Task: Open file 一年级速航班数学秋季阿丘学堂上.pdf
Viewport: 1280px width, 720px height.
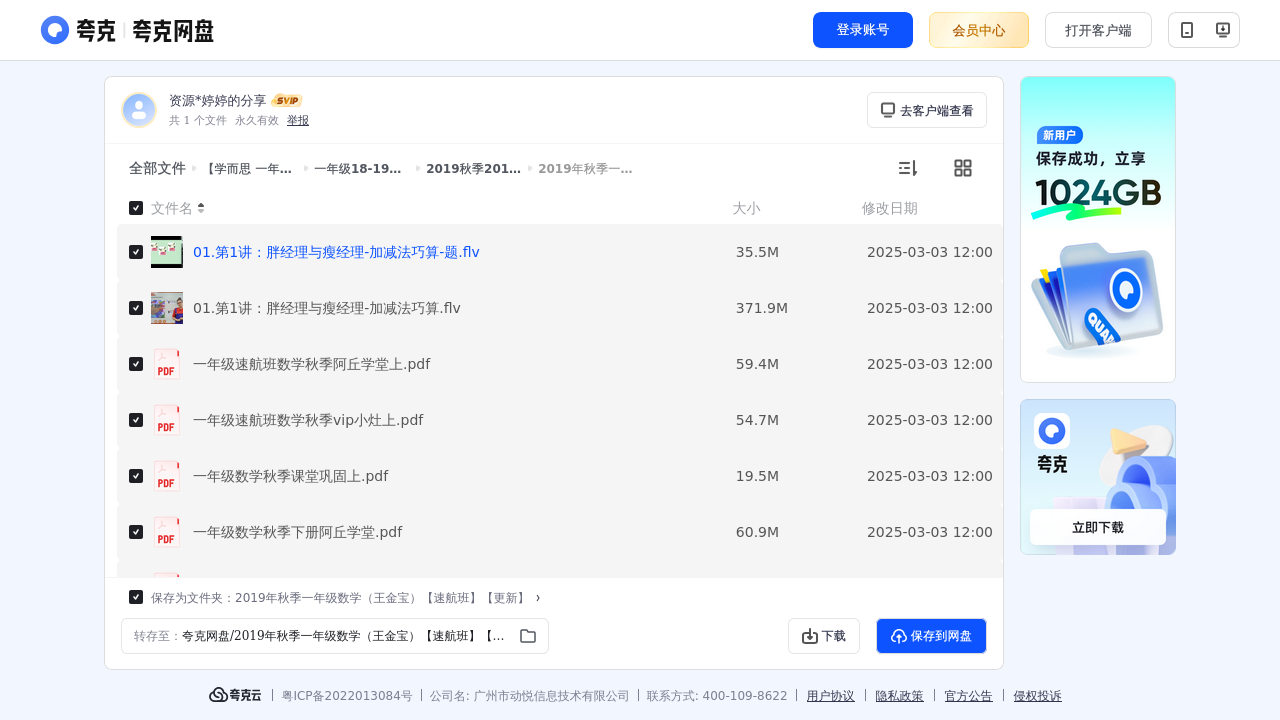Action: click(x=311, y=364)
